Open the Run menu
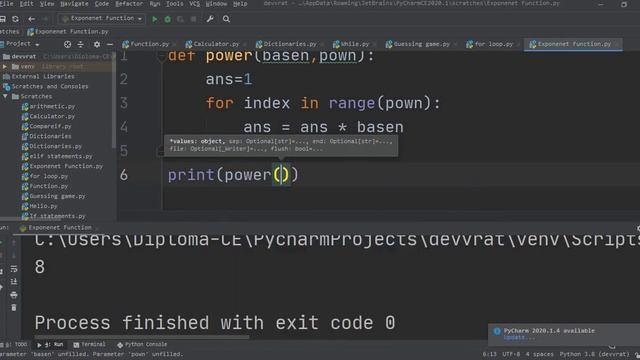 [155, 4]
